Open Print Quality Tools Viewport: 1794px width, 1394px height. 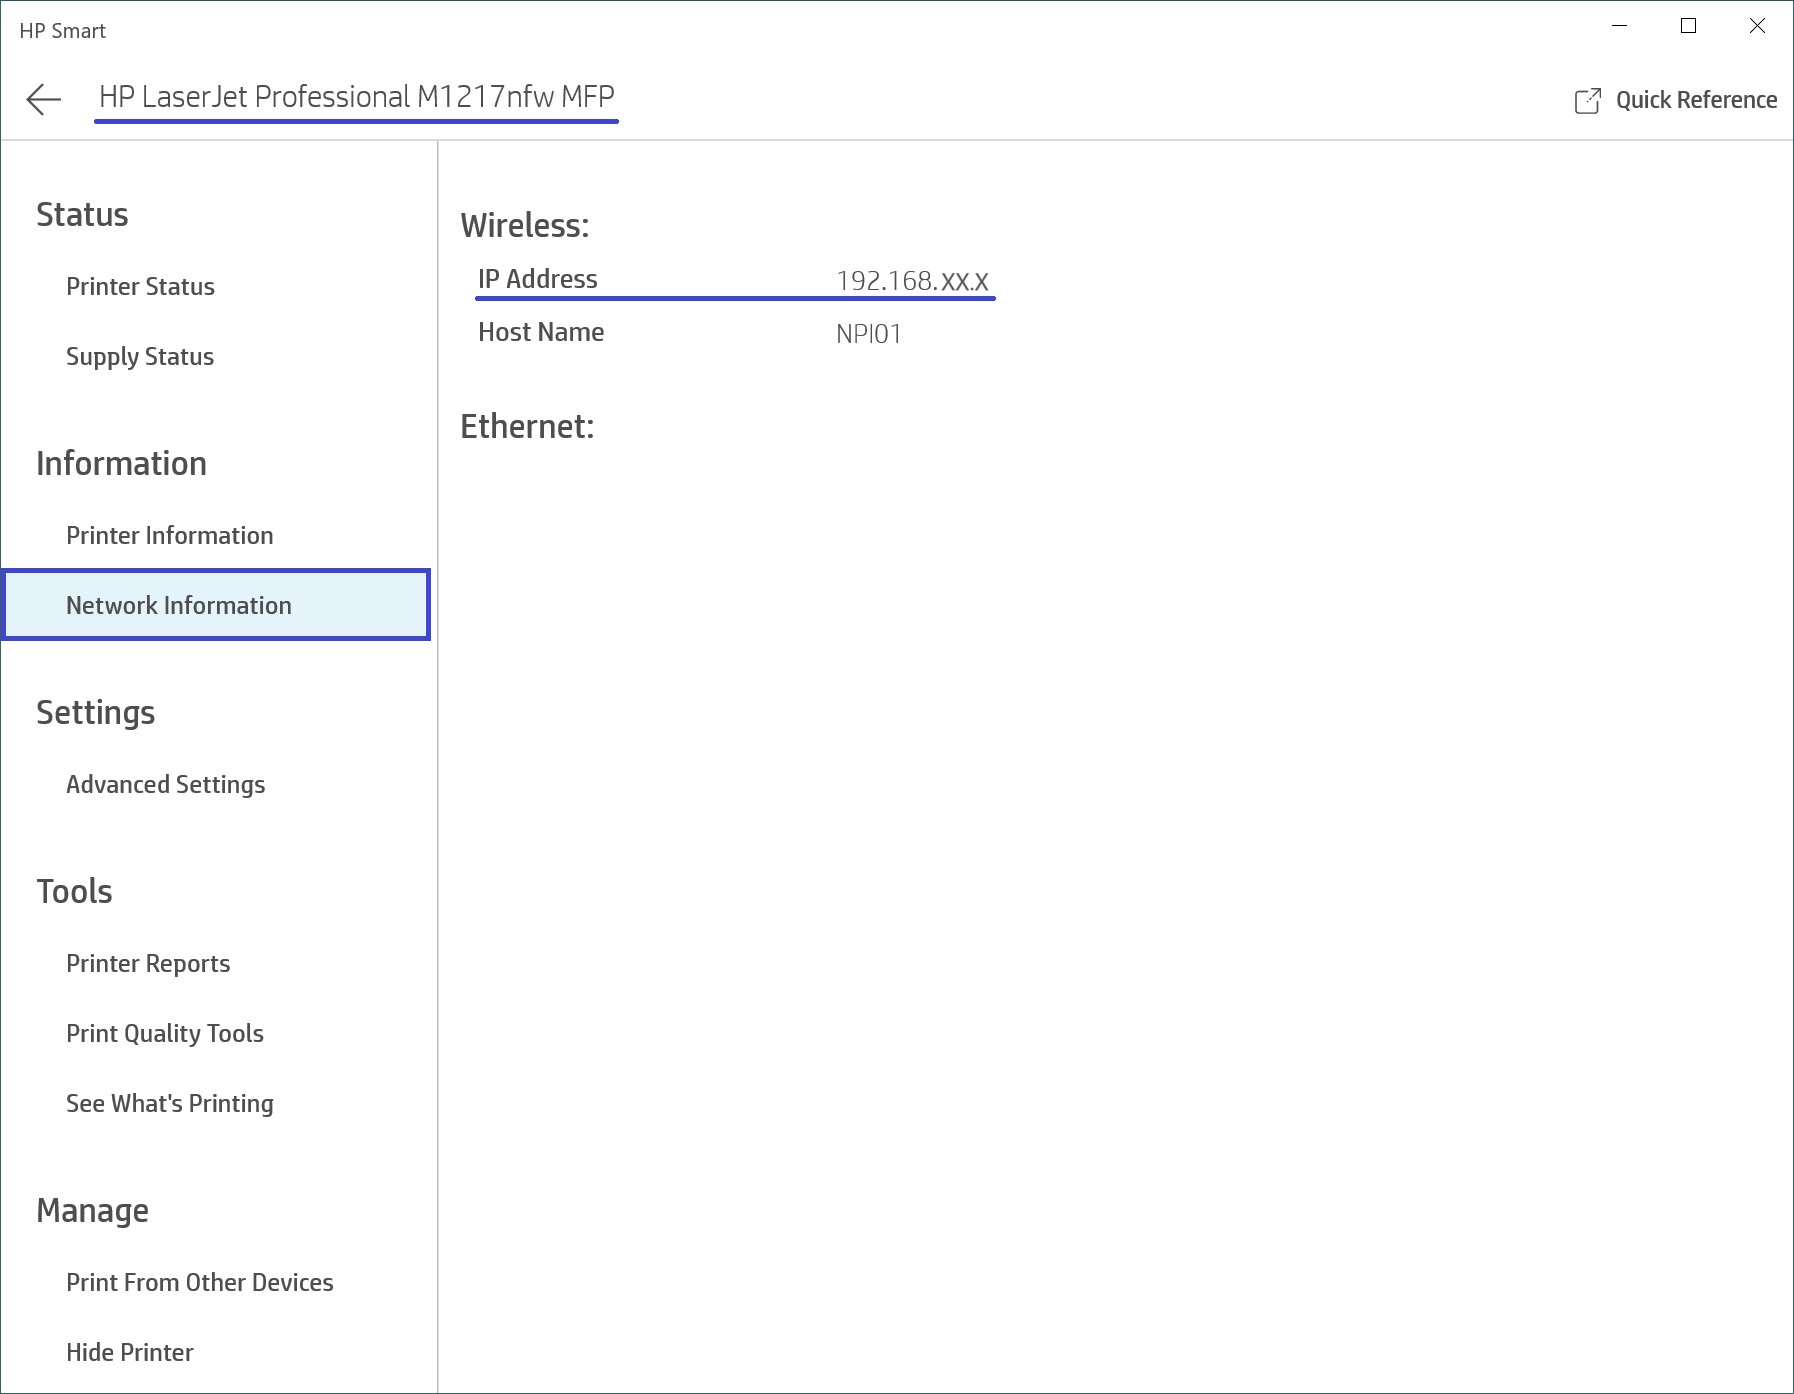165,1034
